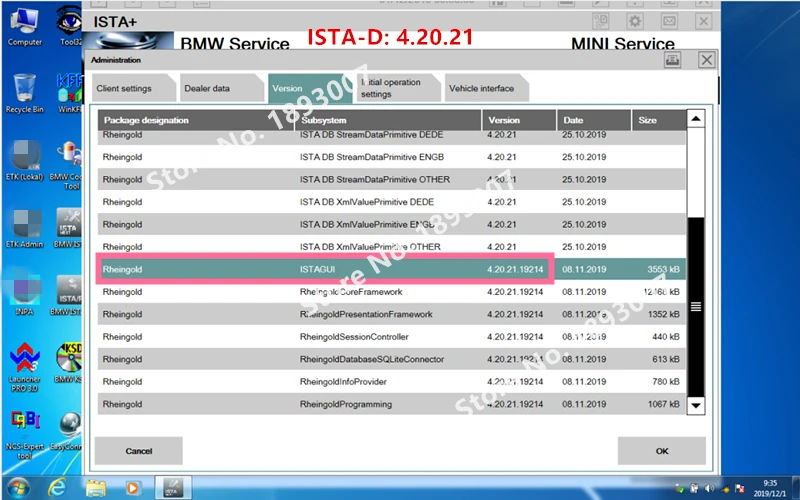Open Windows Explorer folder in taskbar
The width and height of the screenshot is (800, 500).
[x=95, y=488]
